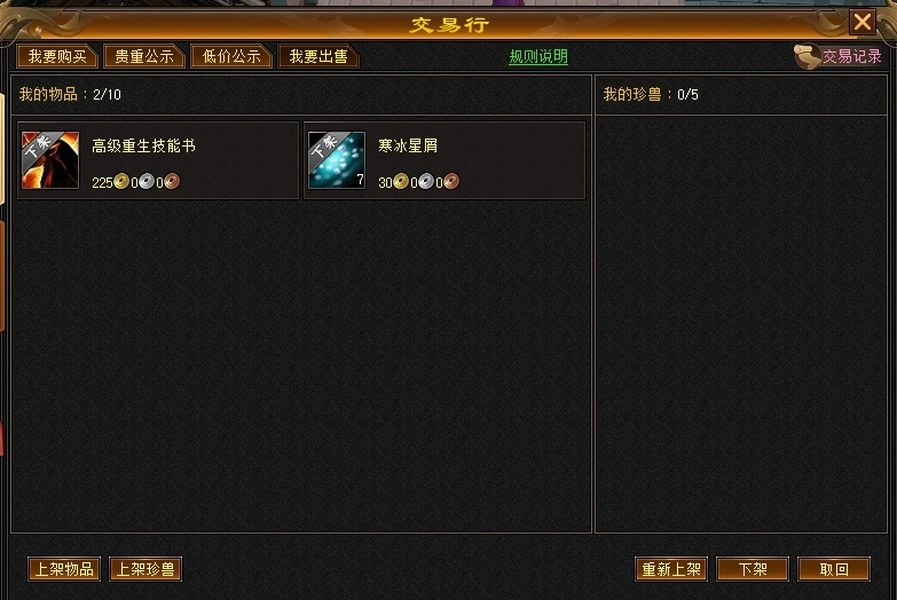This screenshot has height=600, width=897.
Task: Click the 下架 button
Action: tap(752, 569)
